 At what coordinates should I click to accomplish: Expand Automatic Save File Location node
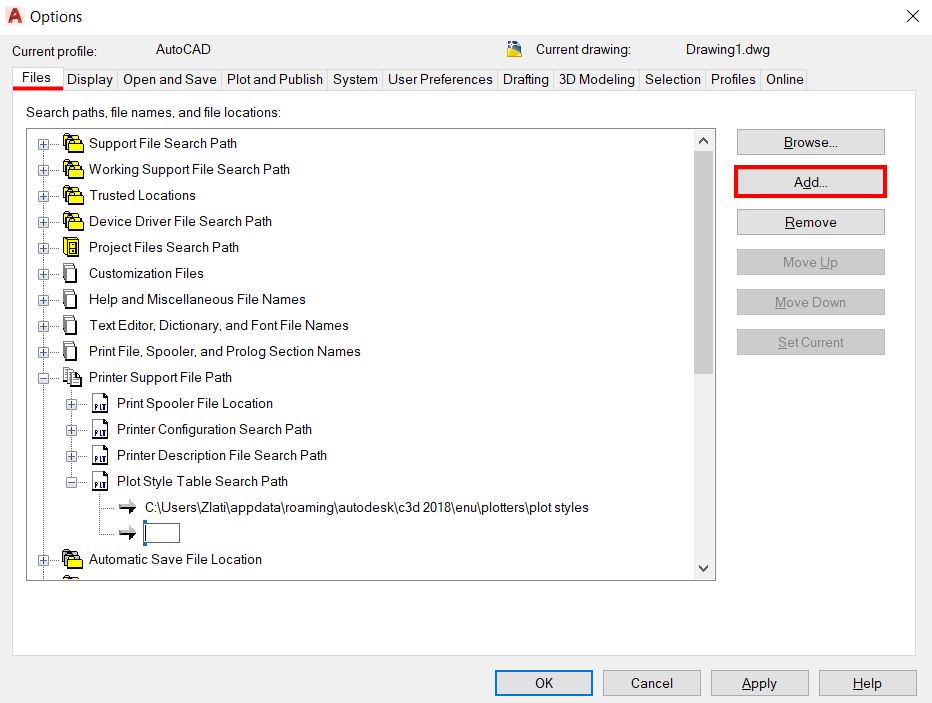[43, 560]
